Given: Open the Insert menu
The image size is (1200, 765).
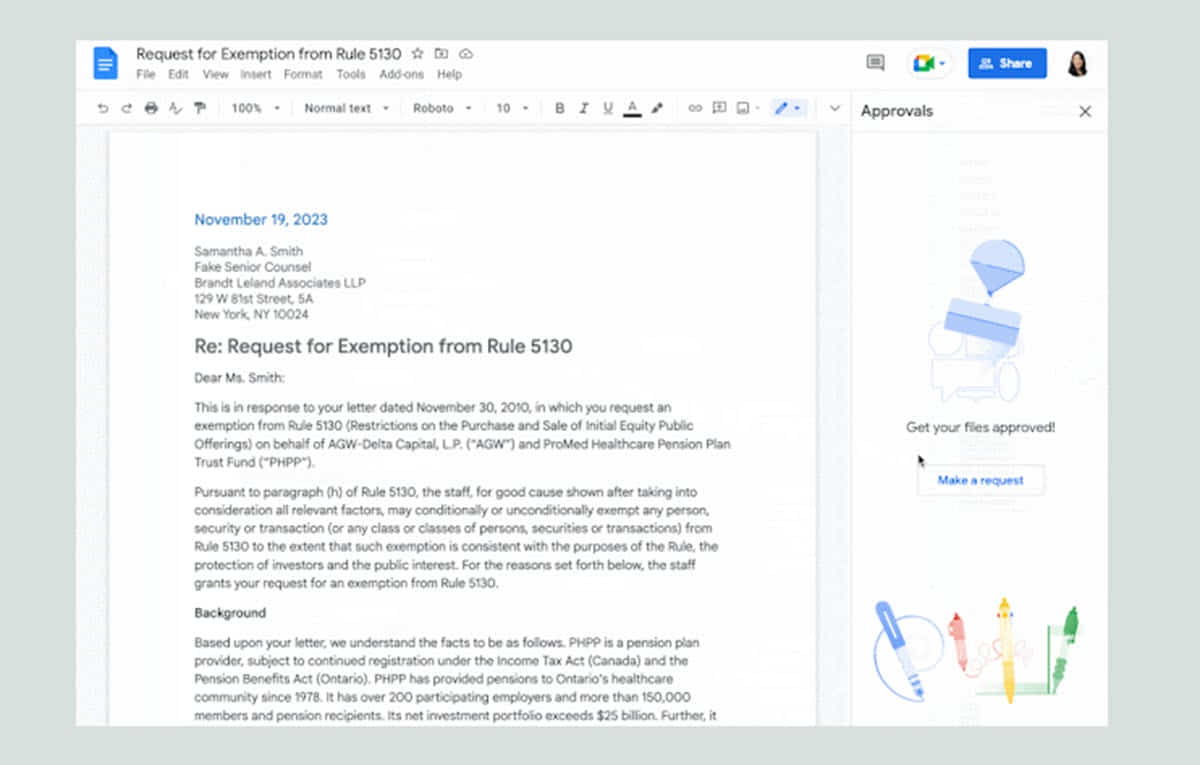Looking at the screenshot, I should [256, 74].
